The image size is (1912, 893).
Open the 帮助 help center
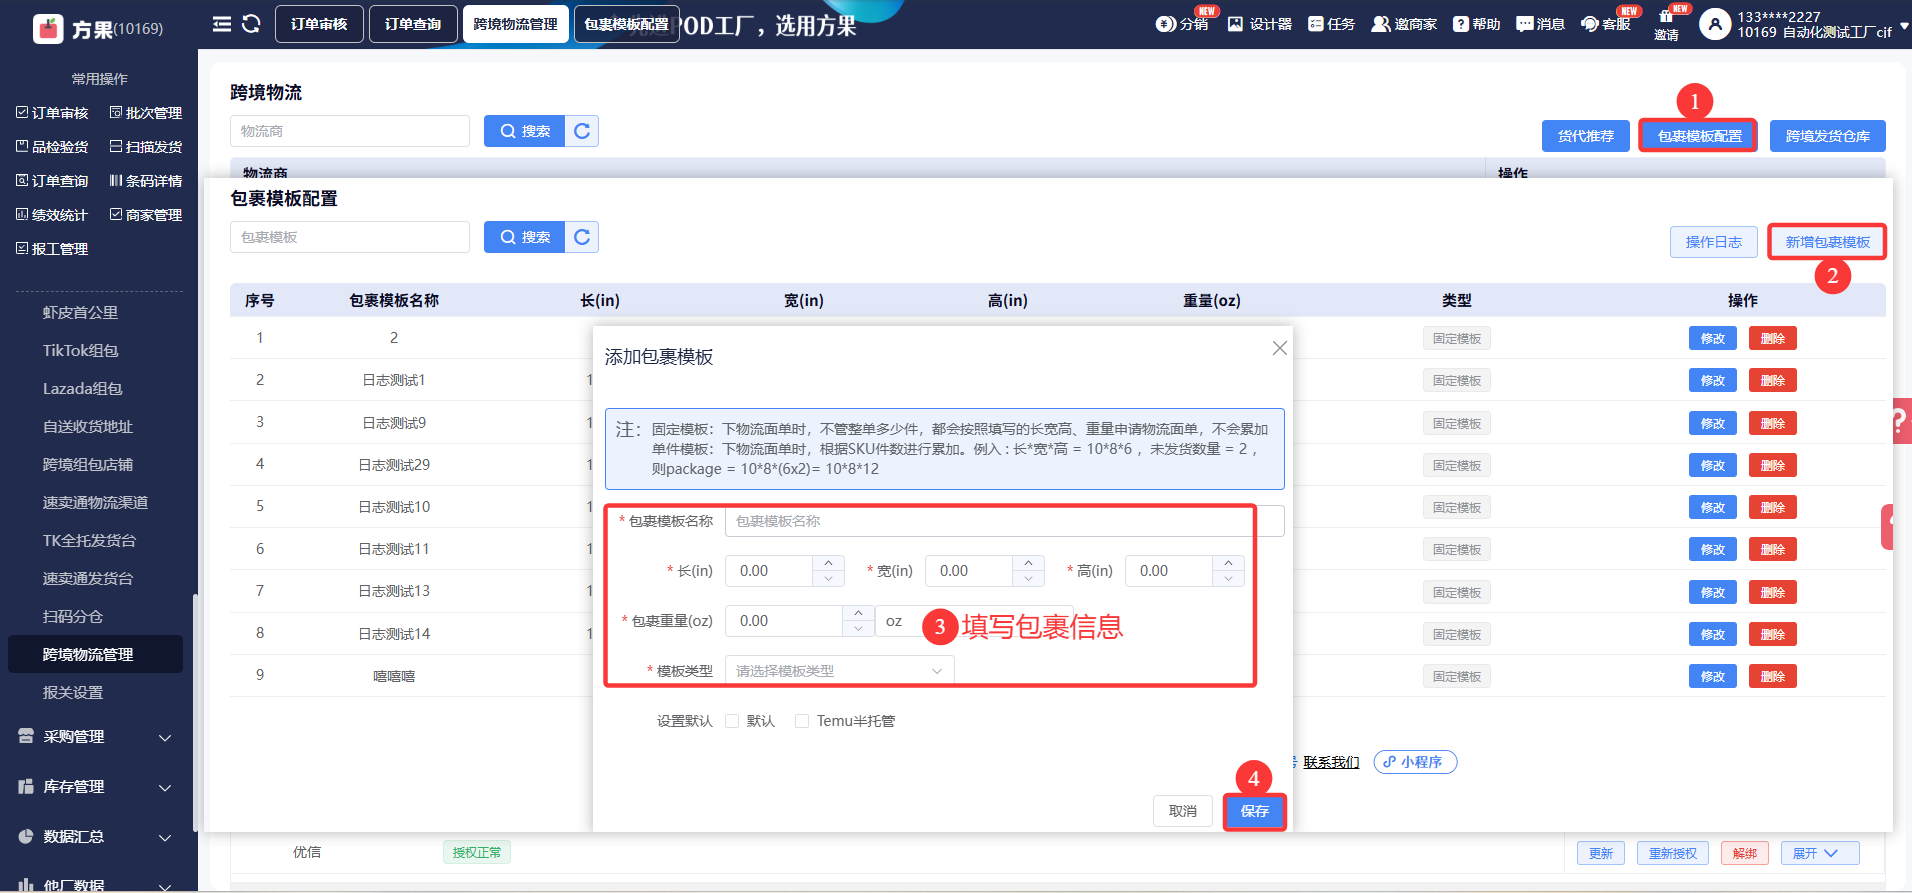1476,24
